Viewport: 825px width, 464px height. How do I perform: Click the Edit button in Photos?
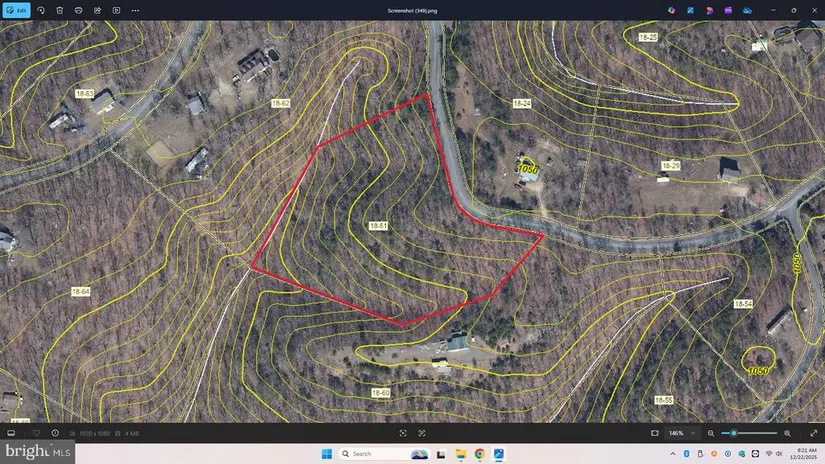click(17, 10)
